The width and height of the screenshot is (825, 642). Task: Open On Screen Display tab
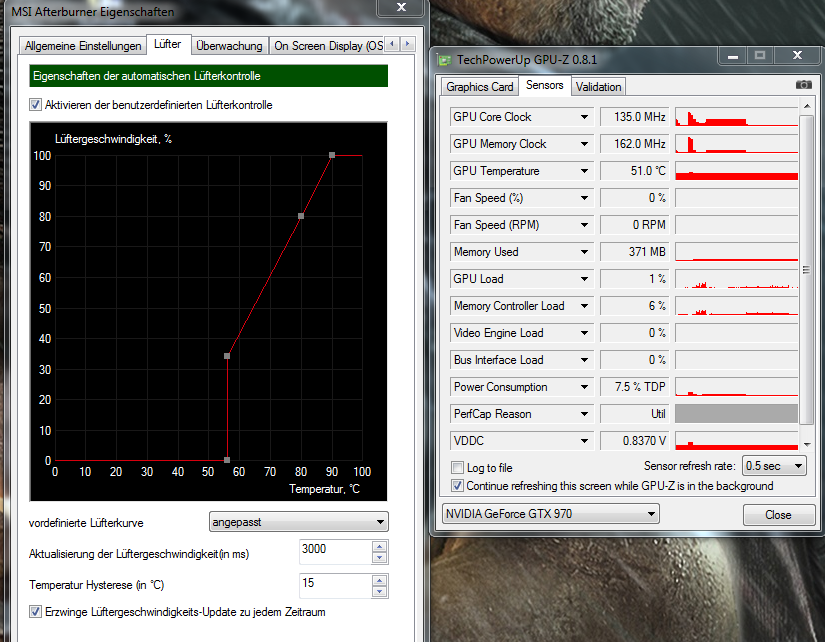[x=328, y=46]
